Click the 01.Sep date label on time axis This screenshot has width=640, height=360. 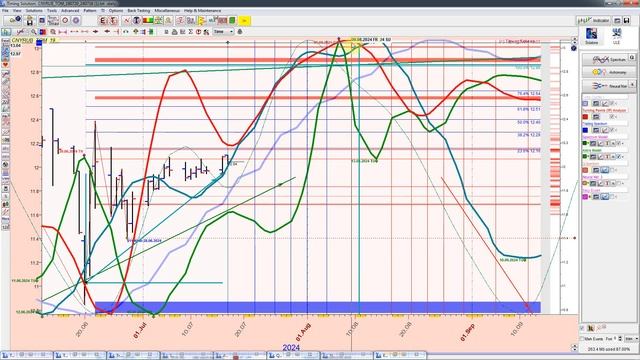(x=467, y=332)
